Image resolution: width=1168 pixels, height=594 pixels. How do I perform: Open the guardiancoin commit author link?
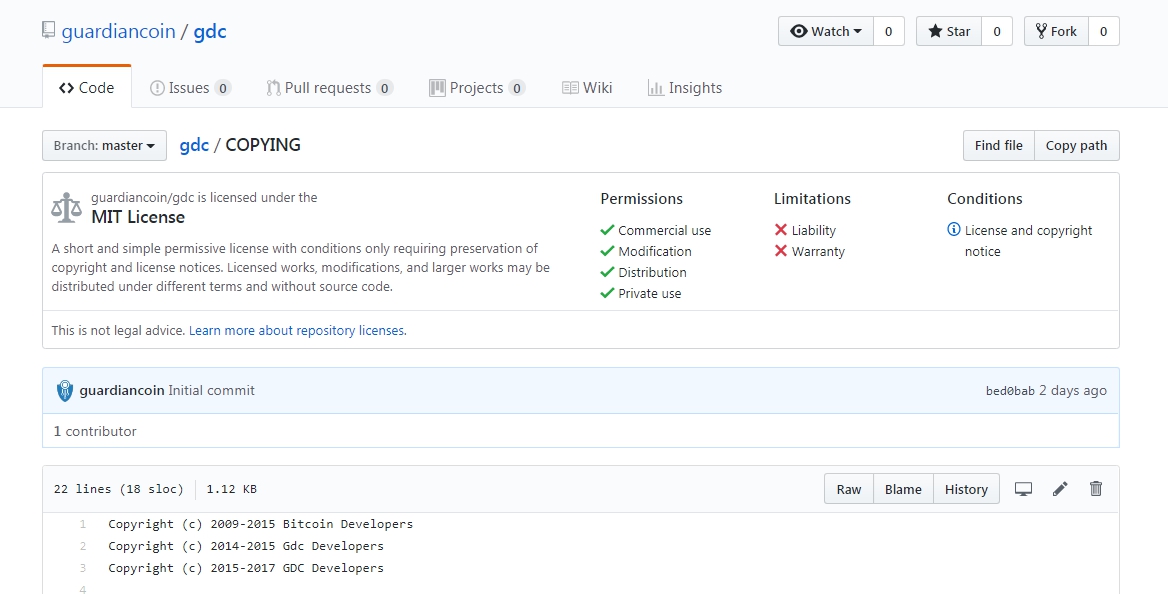(x=121, y=391)
